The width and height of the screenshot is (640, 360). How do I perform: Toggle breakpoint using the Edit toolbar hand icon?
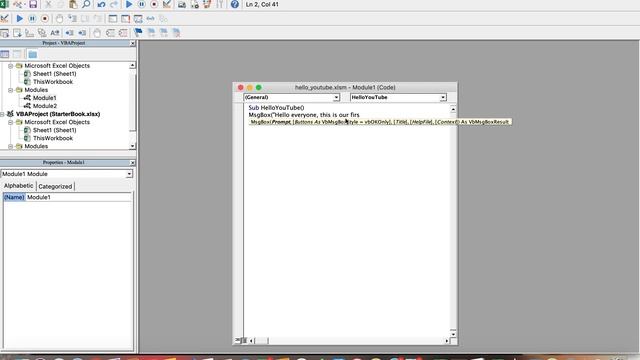click(x=97, y=33)
